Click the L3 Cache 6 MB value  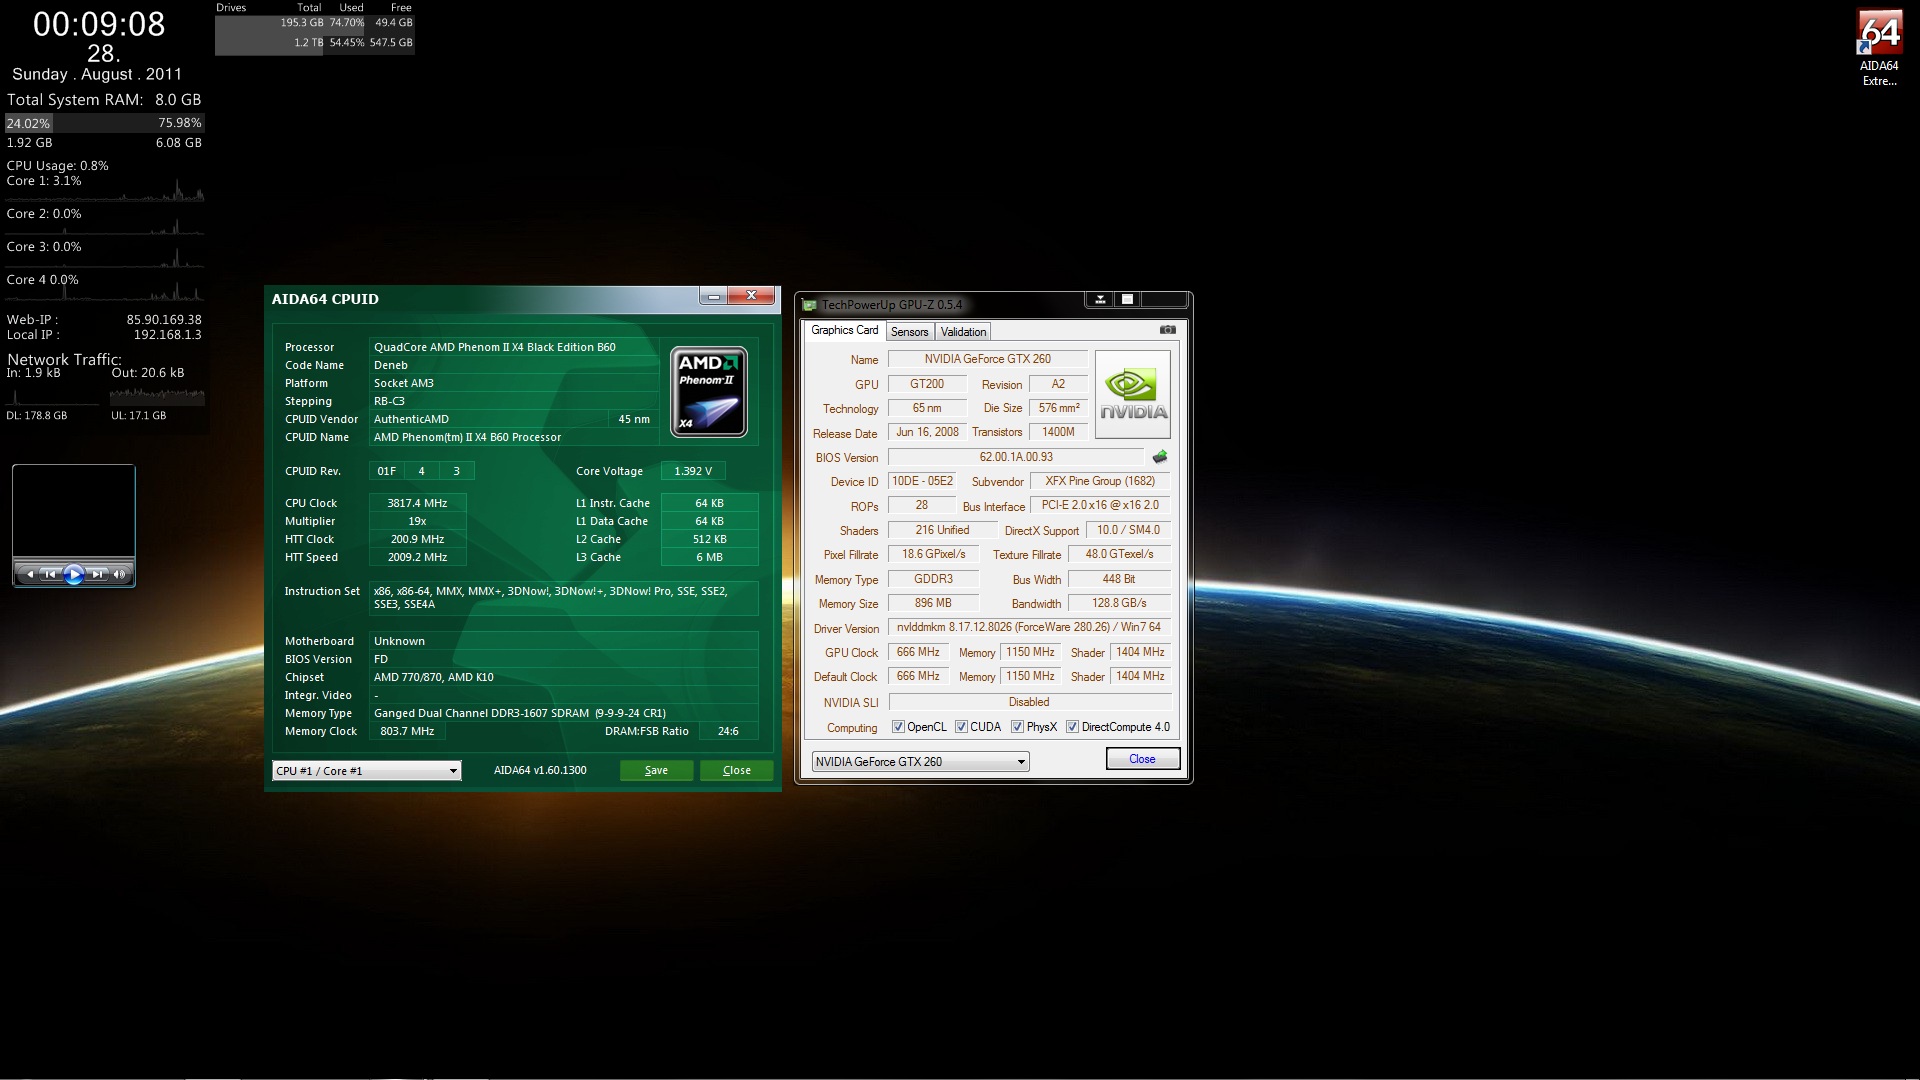[x=709, y=557]
